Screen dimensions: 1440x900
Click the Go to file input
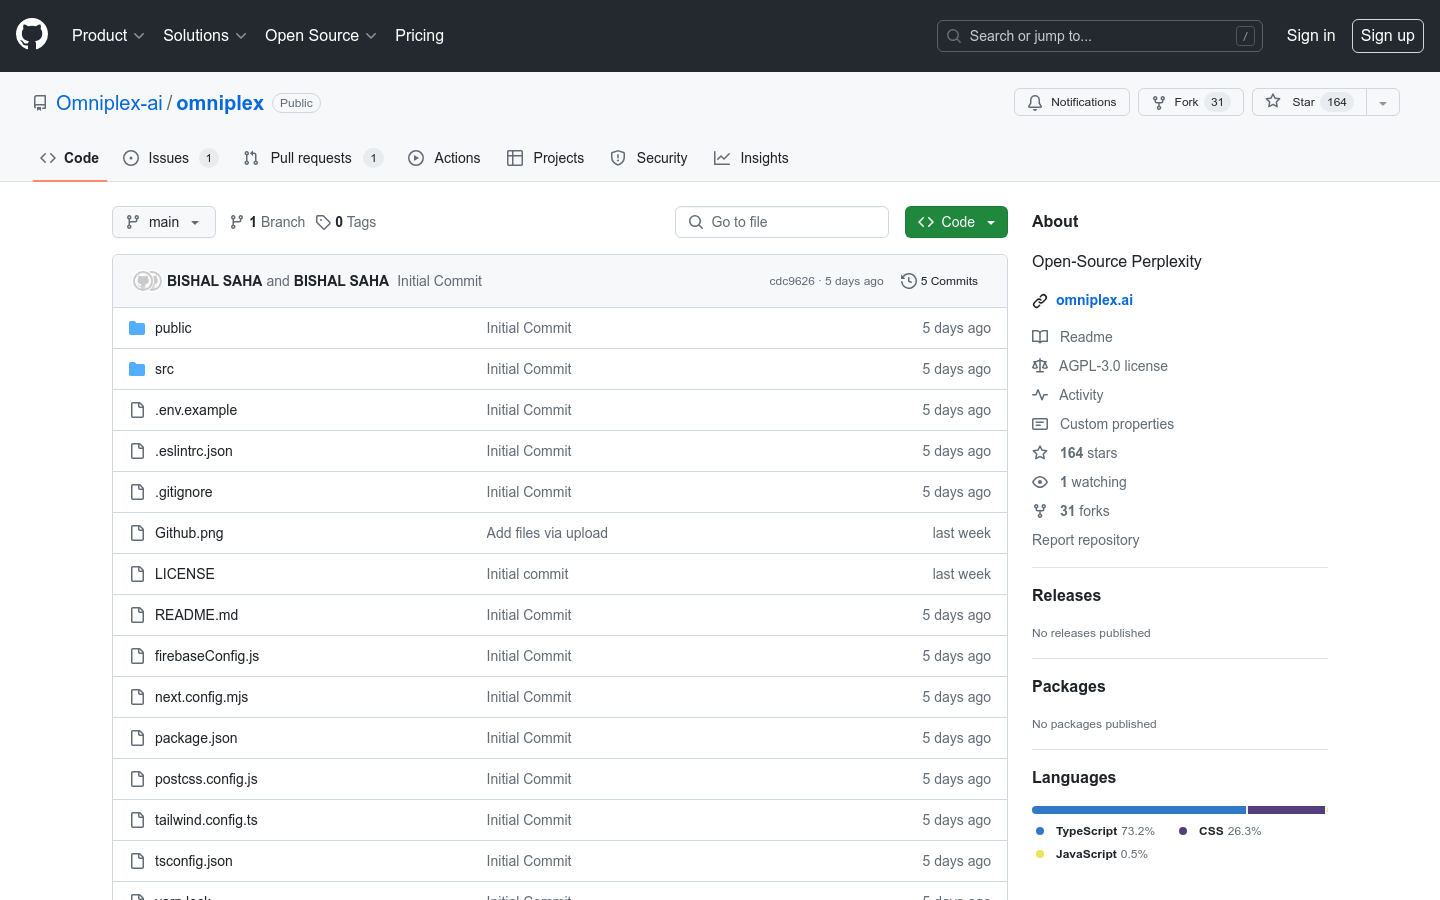pos(782,222)
